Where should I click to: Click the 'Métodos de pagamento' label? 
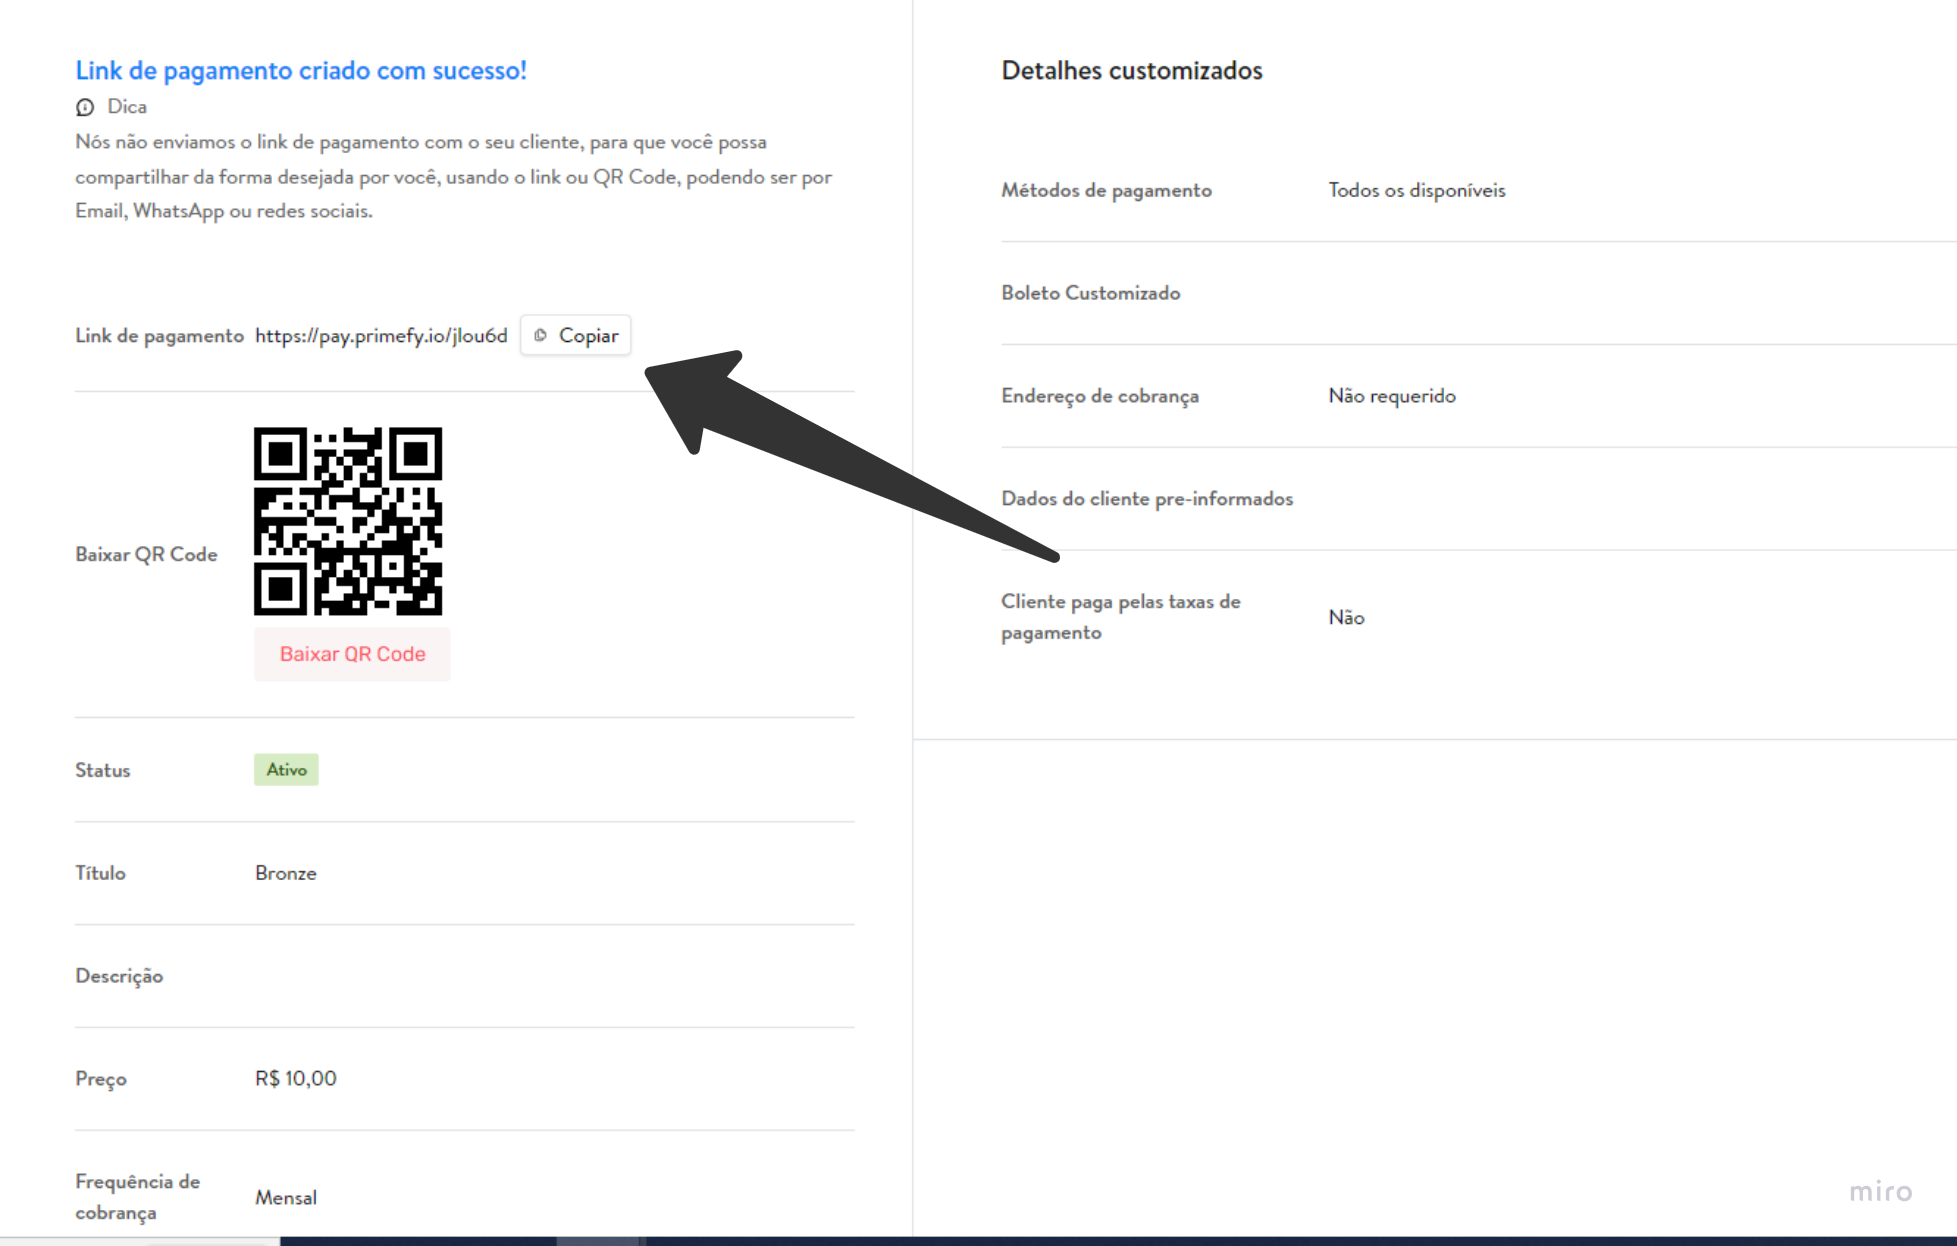coord(1107,190)
